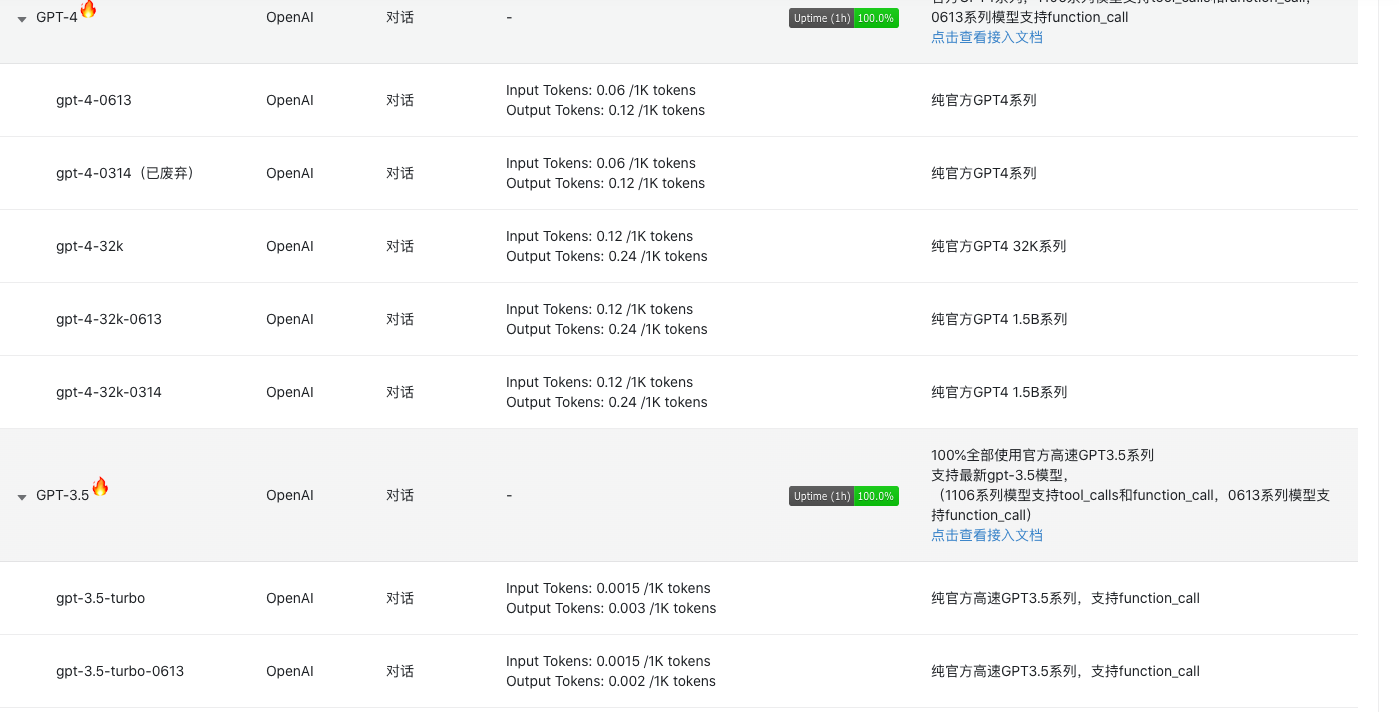Click the GPT-4 group title text
The image size is (1399, 712).
[x=56, y=18]
